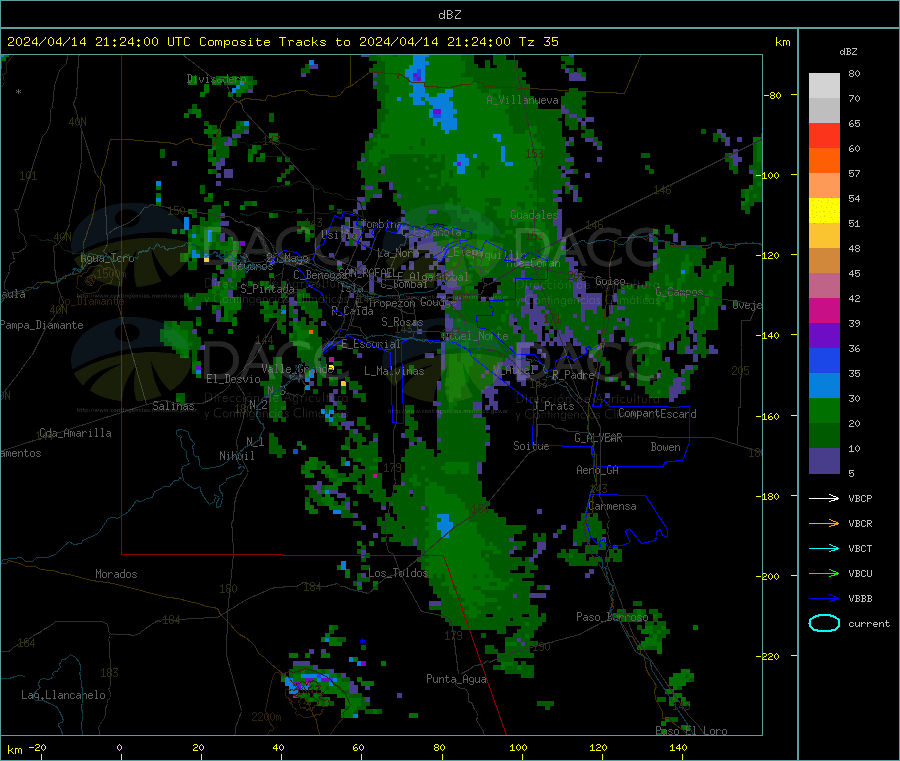Pick the pink-mauve swatch near 45
The image size is (900, 761).
pyautogui.click(x=824, y=286)
